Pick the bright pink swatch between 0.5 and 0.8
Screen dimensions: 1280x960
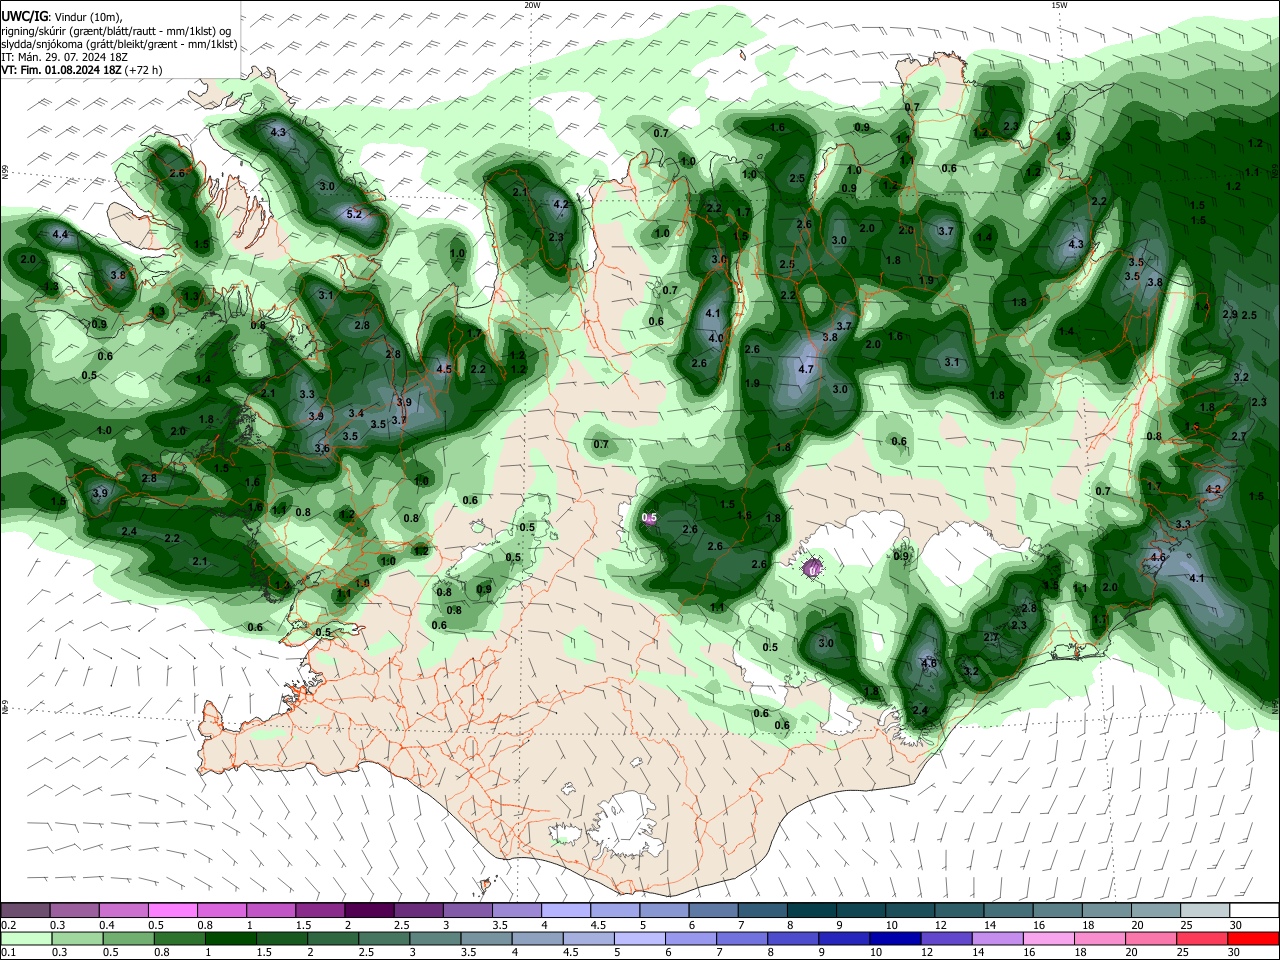(x=172, y=910)
